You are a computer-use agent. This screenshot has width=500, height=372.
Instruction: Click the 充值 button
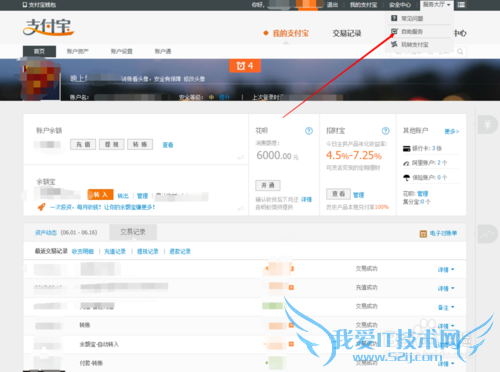coord(83,144)
